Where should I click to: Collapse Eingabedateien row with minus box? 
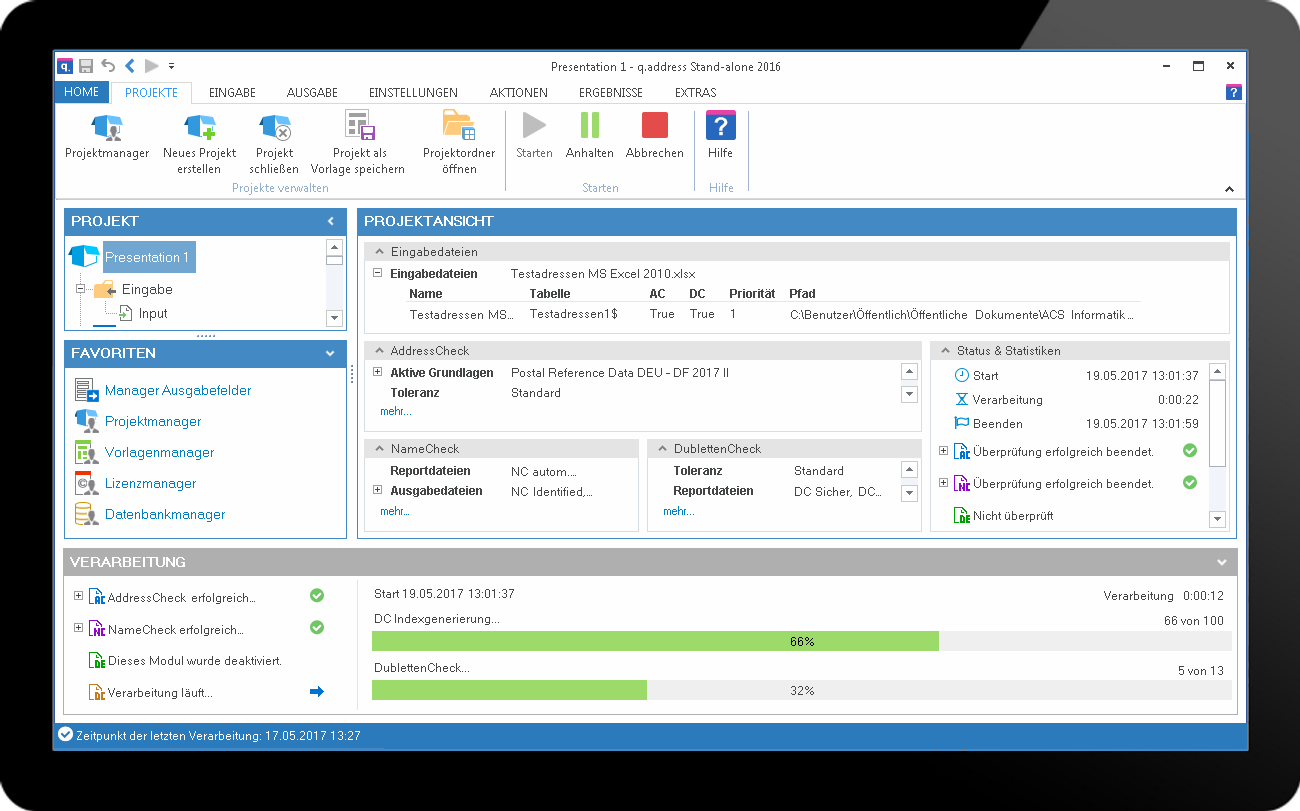point(378,273)
